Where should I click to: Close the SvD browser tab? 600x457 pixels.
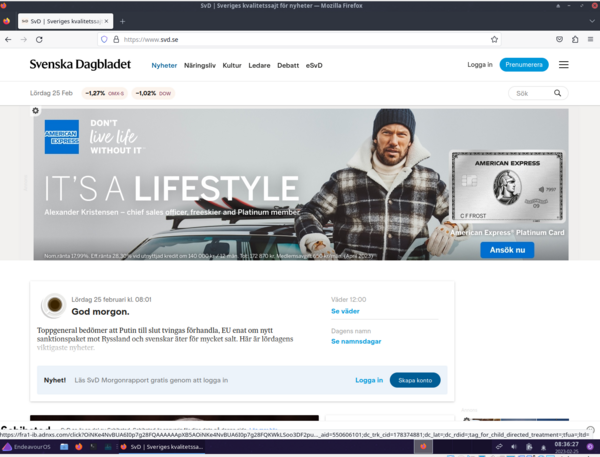(x=106, y=21)
